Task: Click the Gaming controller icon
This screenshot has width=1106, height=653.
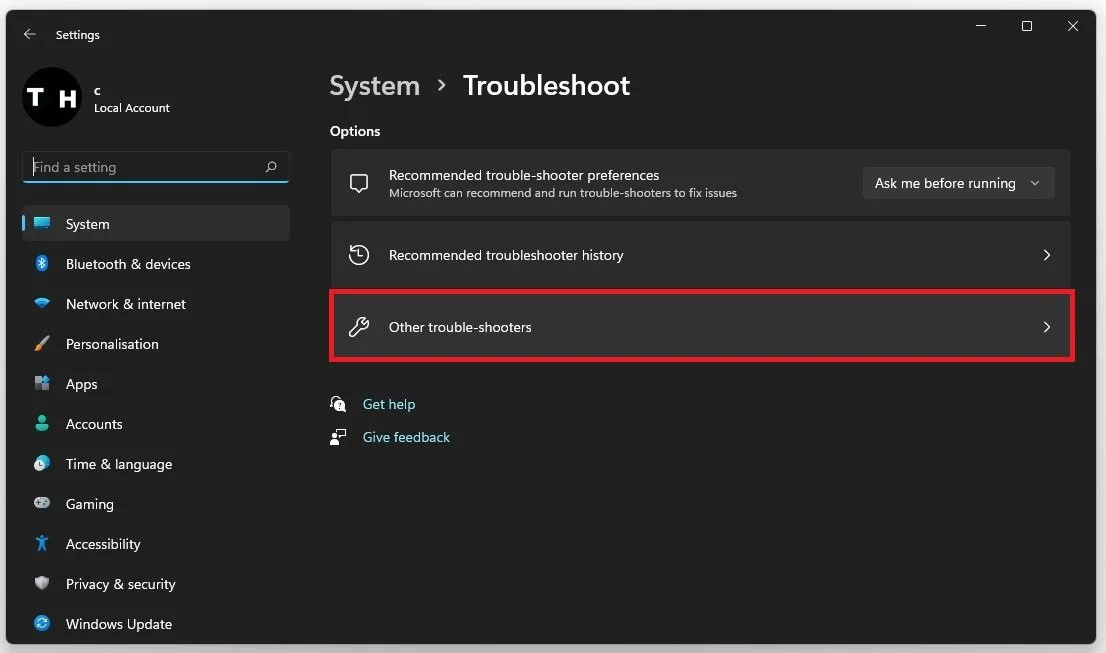Action: tap(42, 503)
